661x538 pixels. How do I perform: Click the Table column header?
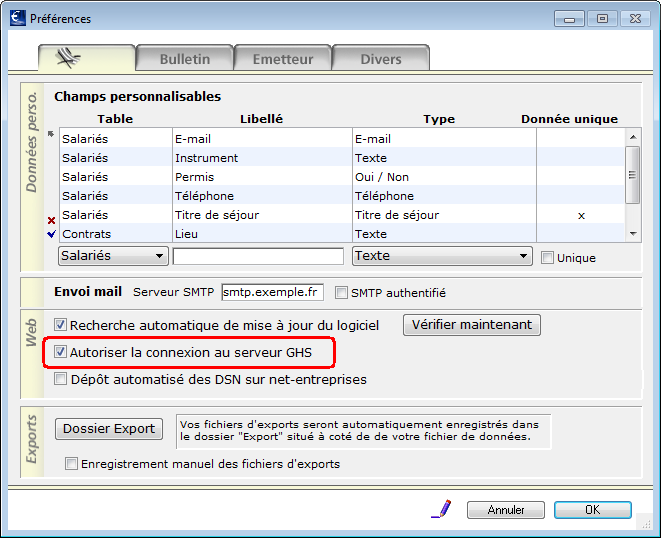(x=115, y=119)
